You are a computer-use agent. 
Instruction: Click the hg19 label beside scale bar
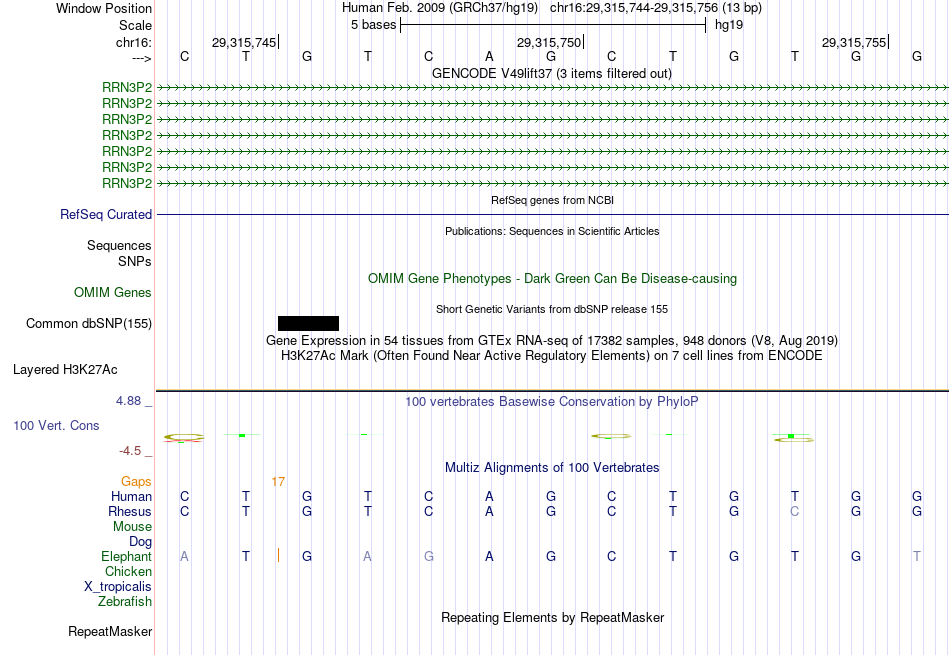coord(729,25)
